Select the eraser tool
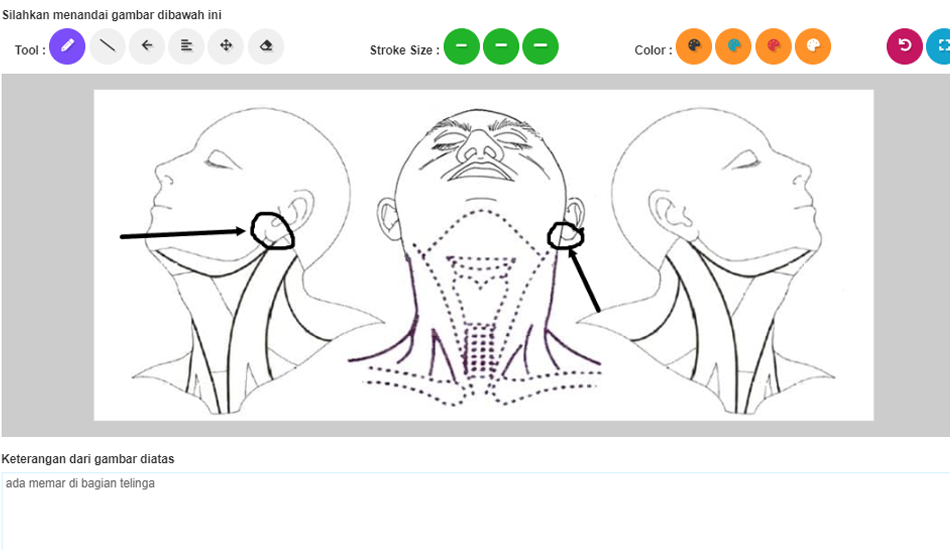The width and height of the screenshot is (950, 550). click(265, 46)
